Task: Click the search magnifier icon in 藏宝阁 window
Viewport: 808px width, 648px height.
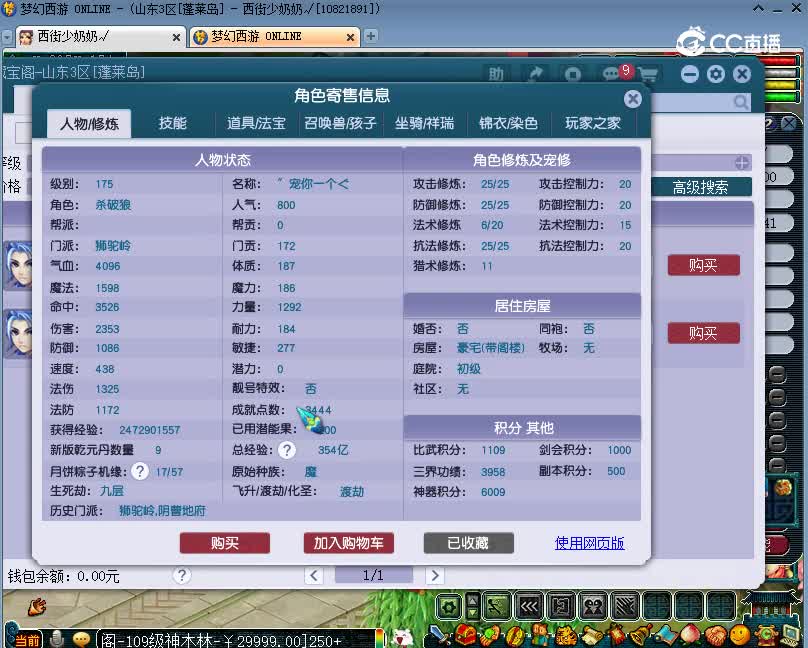Action: tap(741, 103)
